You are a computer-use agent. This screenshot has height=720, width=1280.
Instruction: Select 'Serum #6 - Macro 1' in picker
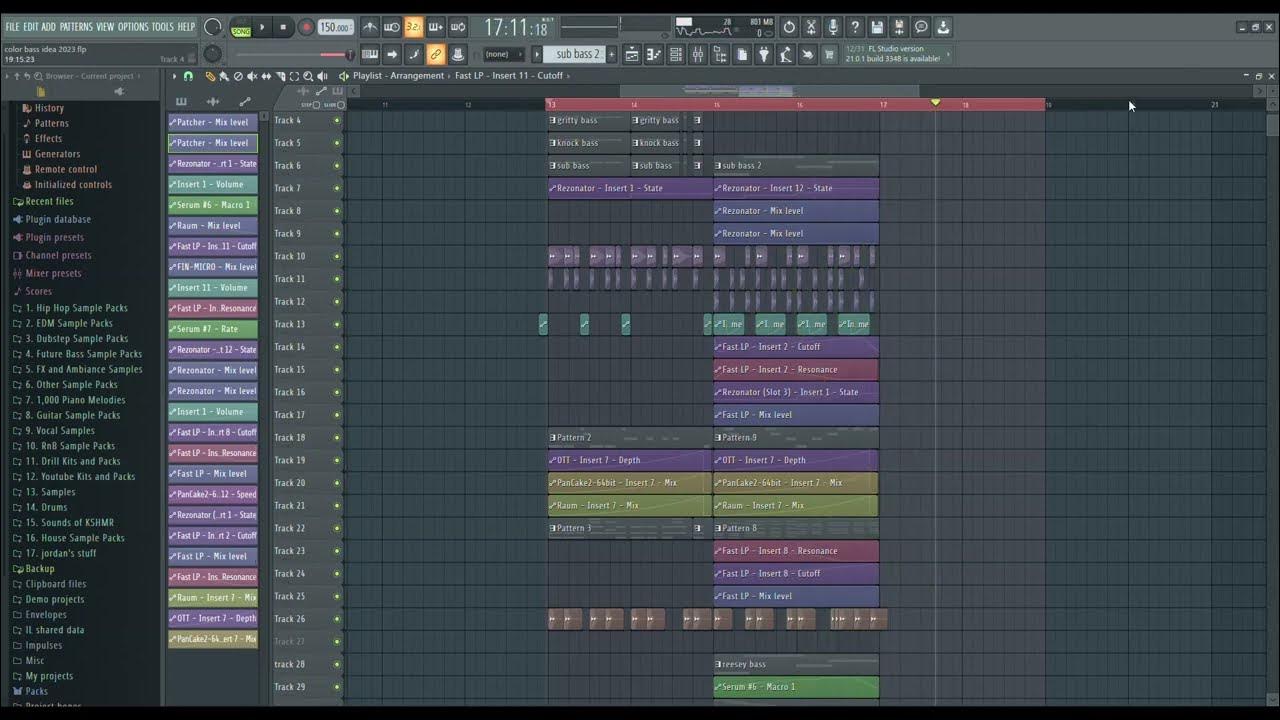tap(213, 205)
